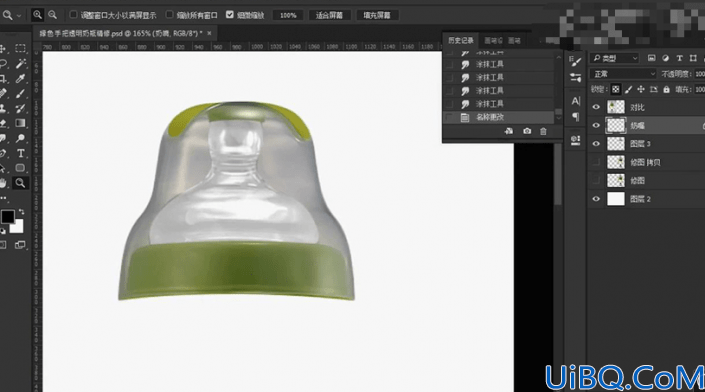The height and width of the screenshot is (392, 705).
Task: Swap foreground and background colors
Action: coord(21,211)
